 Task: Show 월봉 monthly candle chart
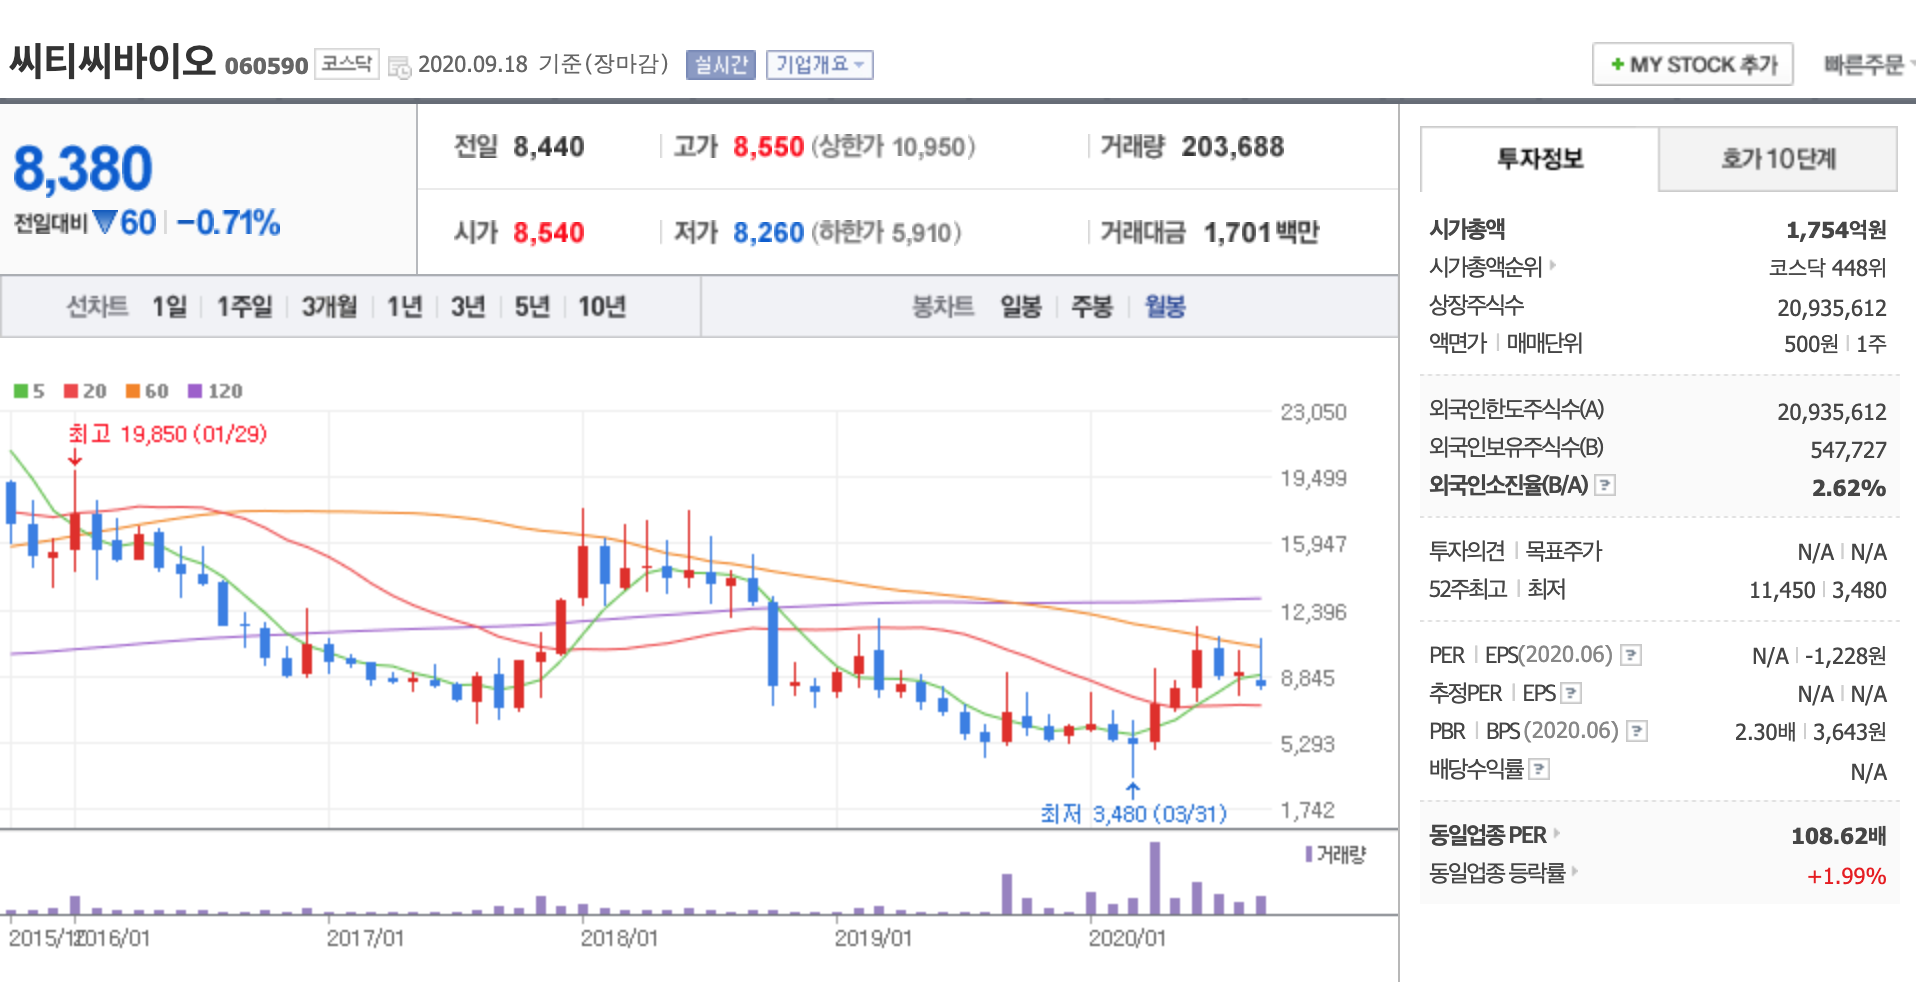(1164, 306)
